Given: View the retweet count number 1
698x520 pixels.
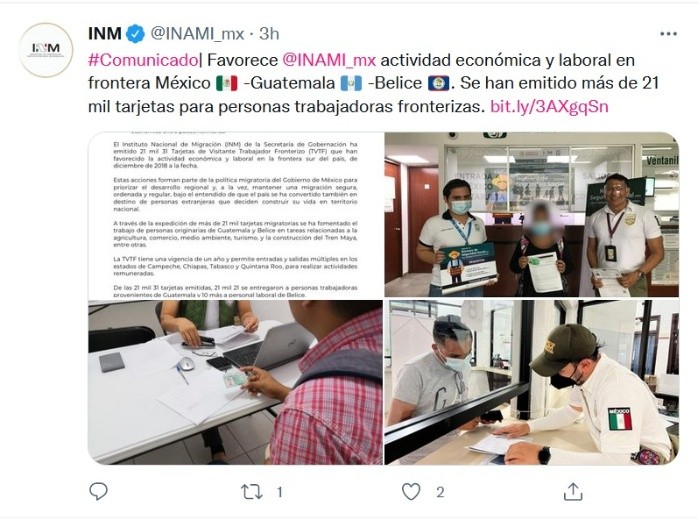Looking at the screenshot, I should coord(280,492).
